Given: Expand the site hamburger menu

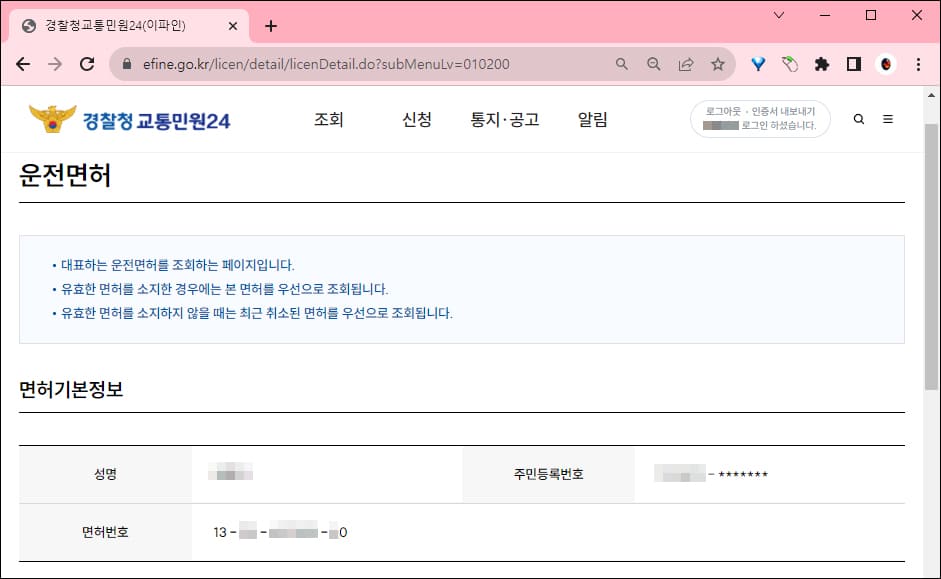Looking at the screenshot, I should click(888, 118).
